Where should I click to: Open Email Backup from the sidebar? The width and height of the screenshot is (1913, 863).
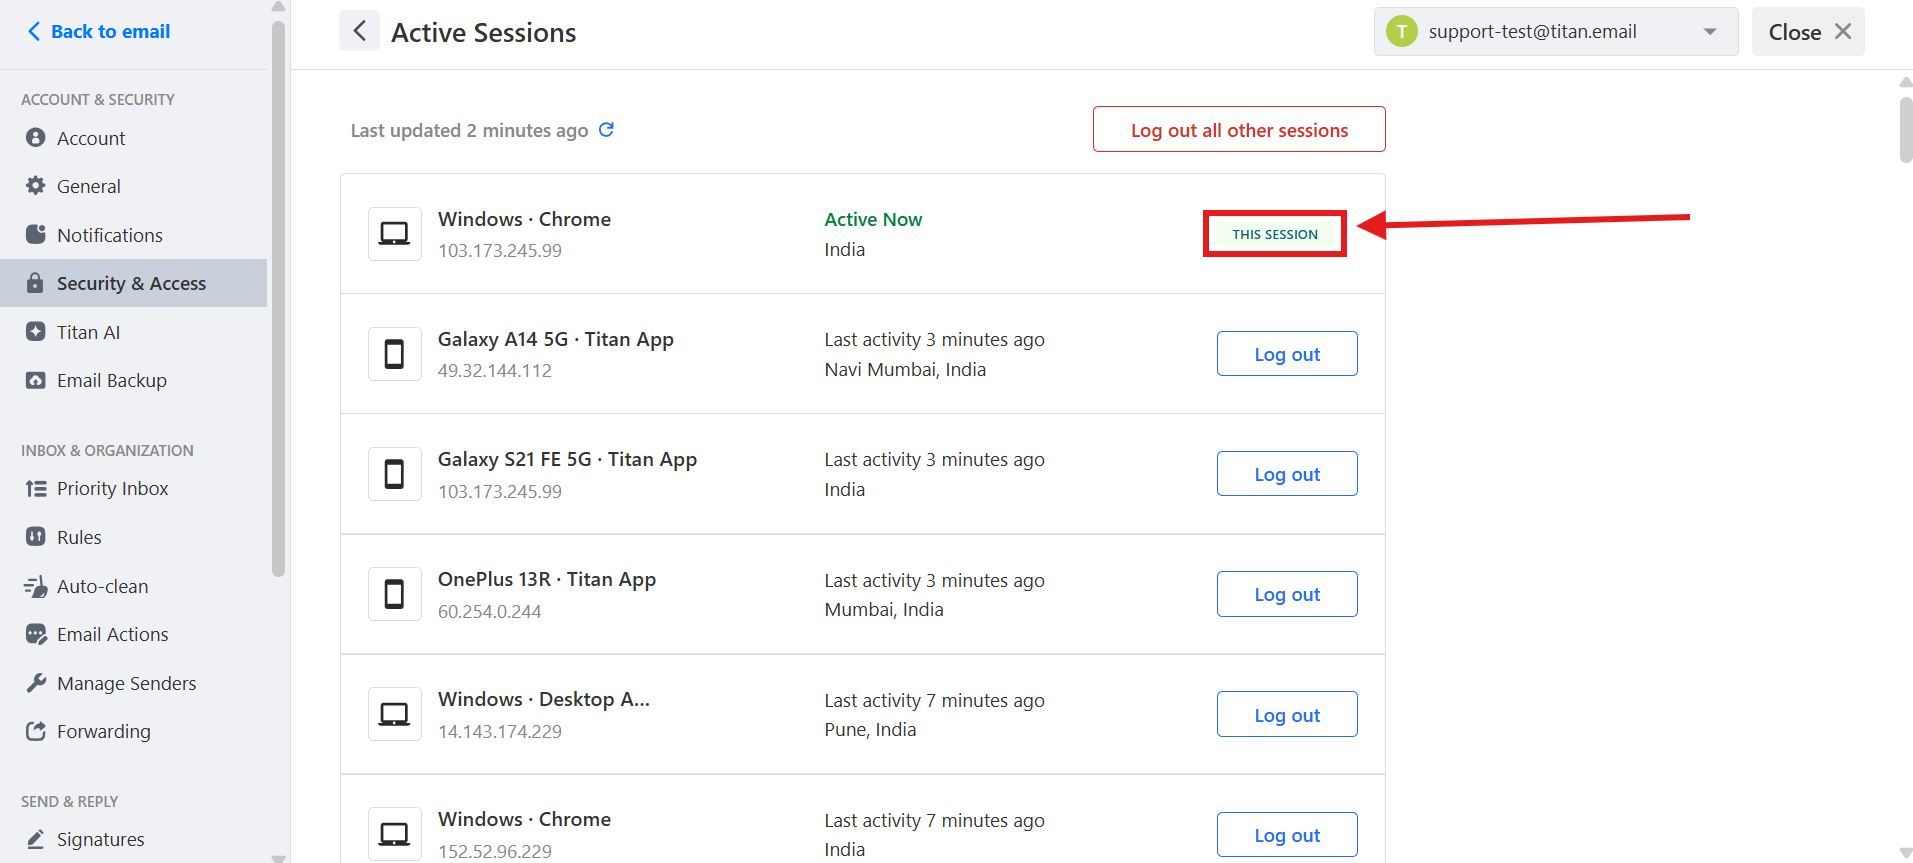[111, 380]
